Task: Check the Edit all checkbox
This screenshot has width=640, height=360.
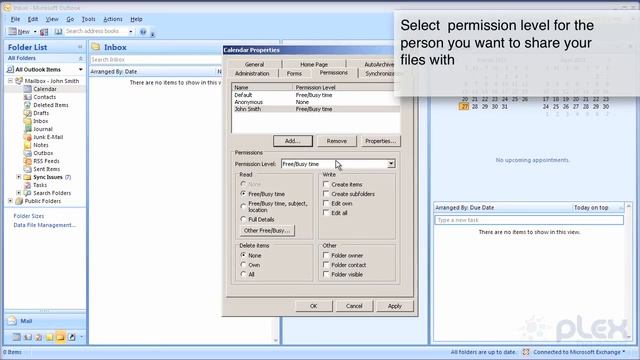Action: point(326,213)
